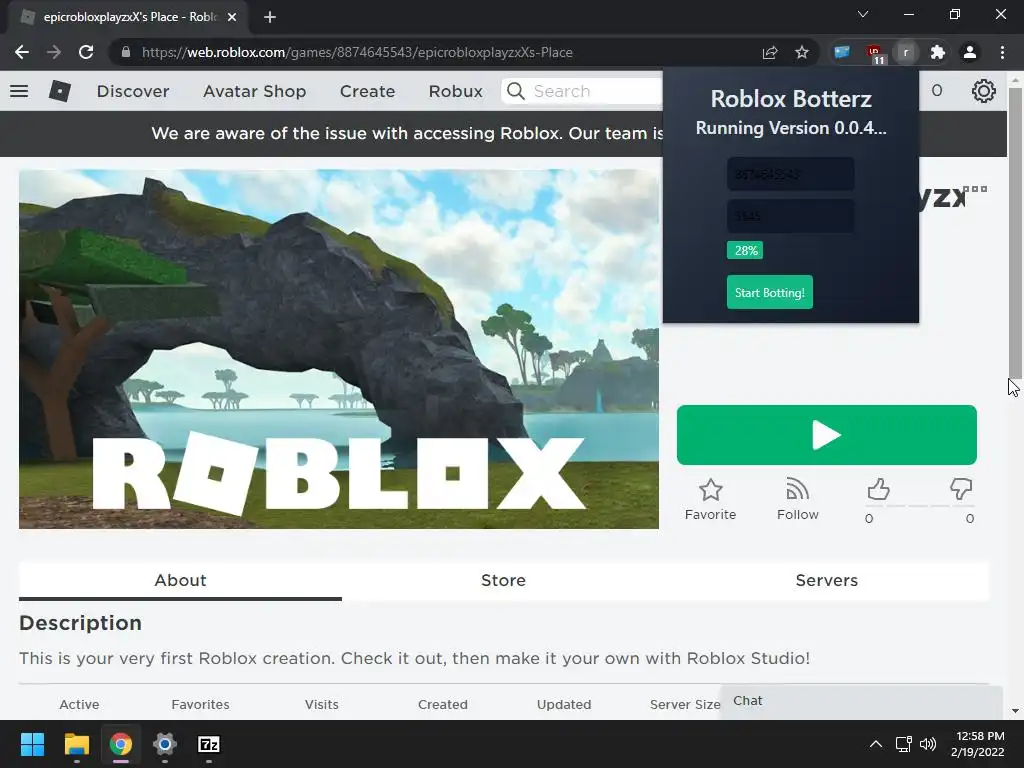This screenshot has height=768, width=1024.
Task: Share this page from address bar
Action: click(770, 52)
